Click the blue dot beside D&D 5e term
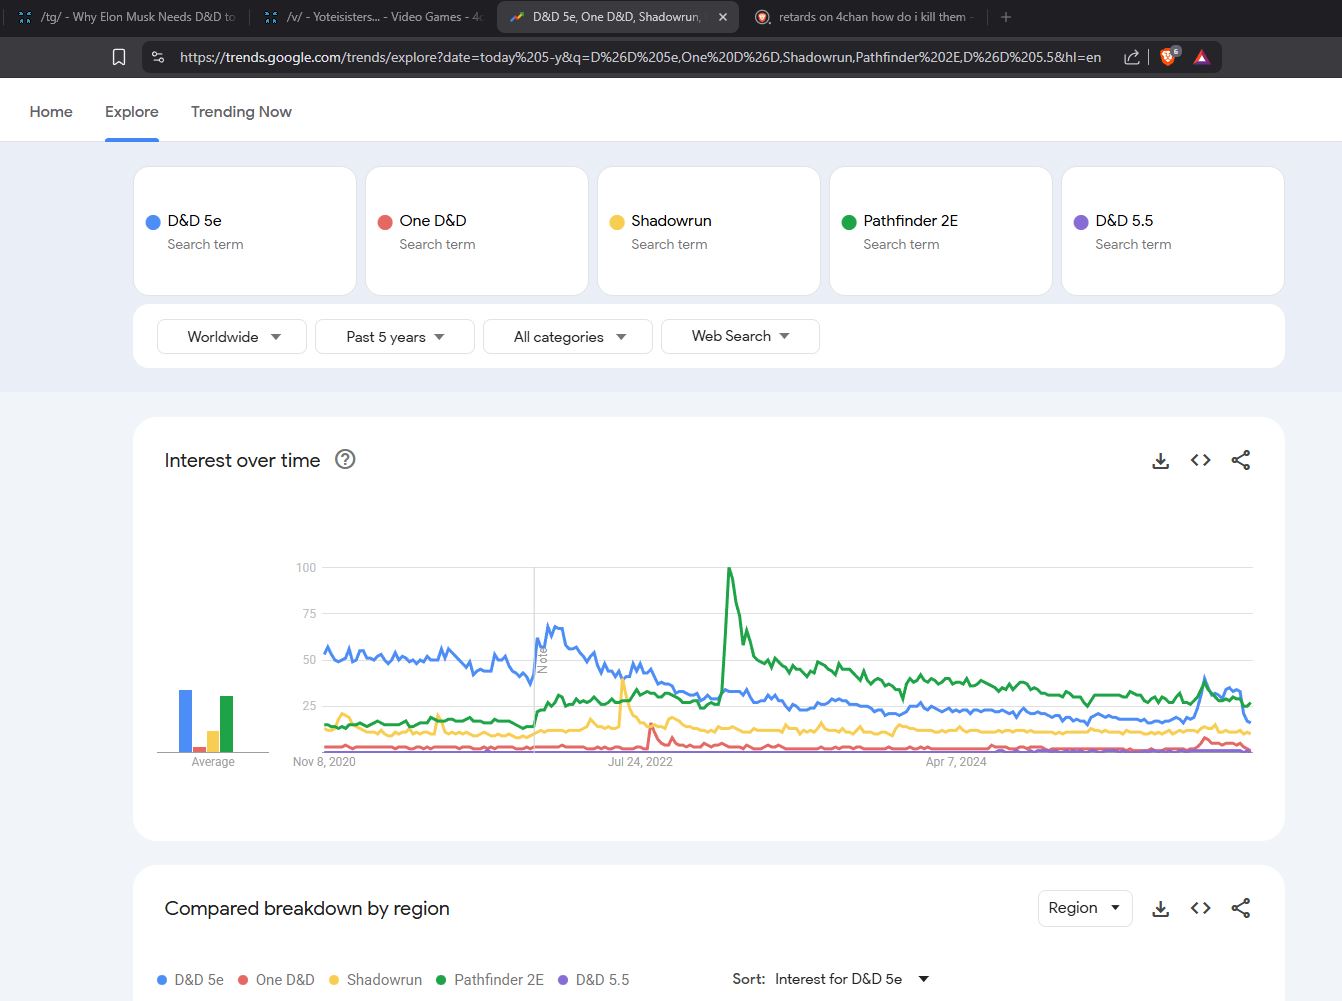 click(x=153, y=222)
